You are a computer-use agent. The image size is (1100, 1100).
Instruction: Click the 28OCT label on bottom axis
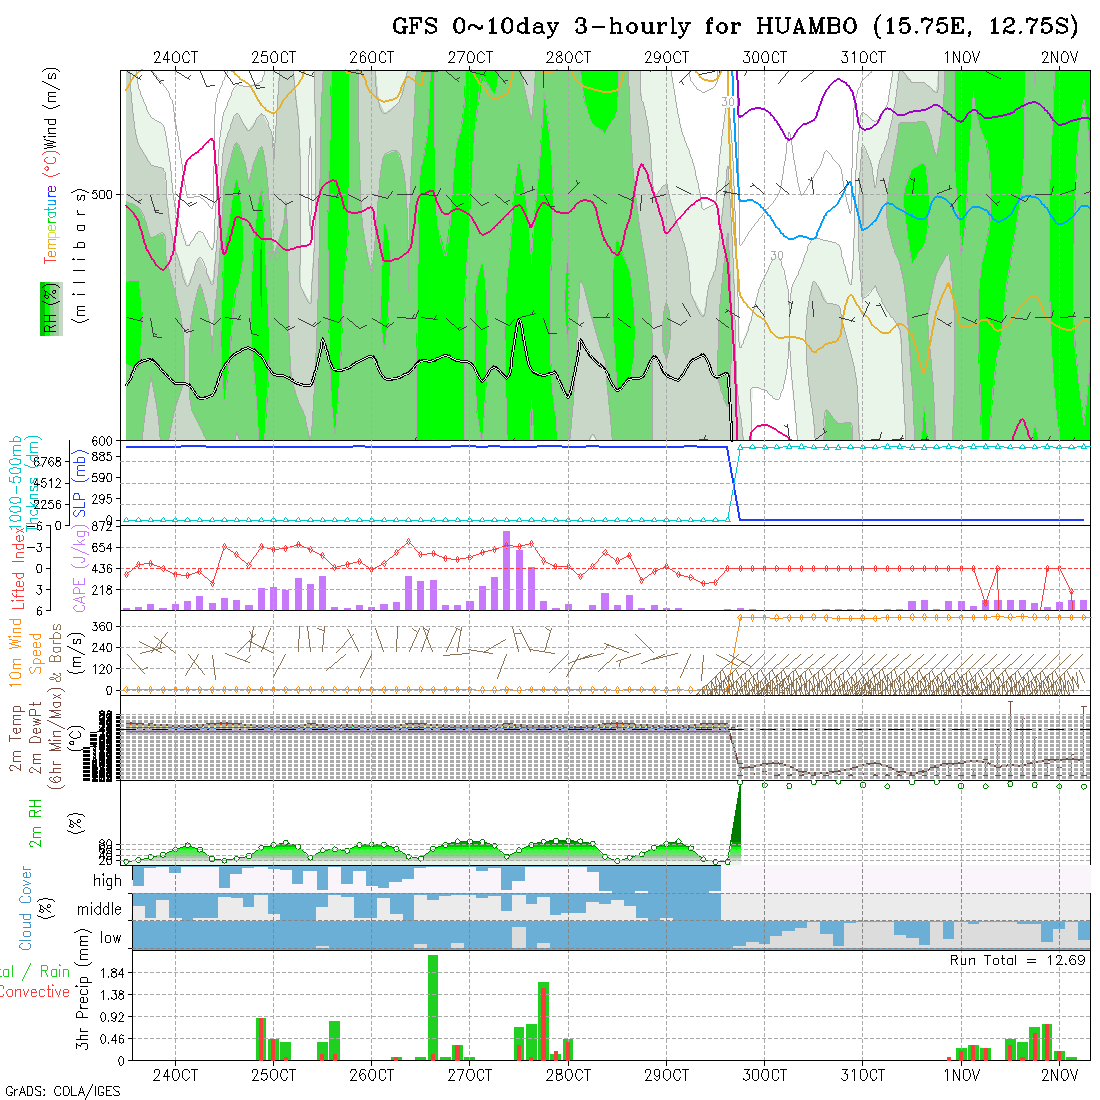[x=567, y=1075]
